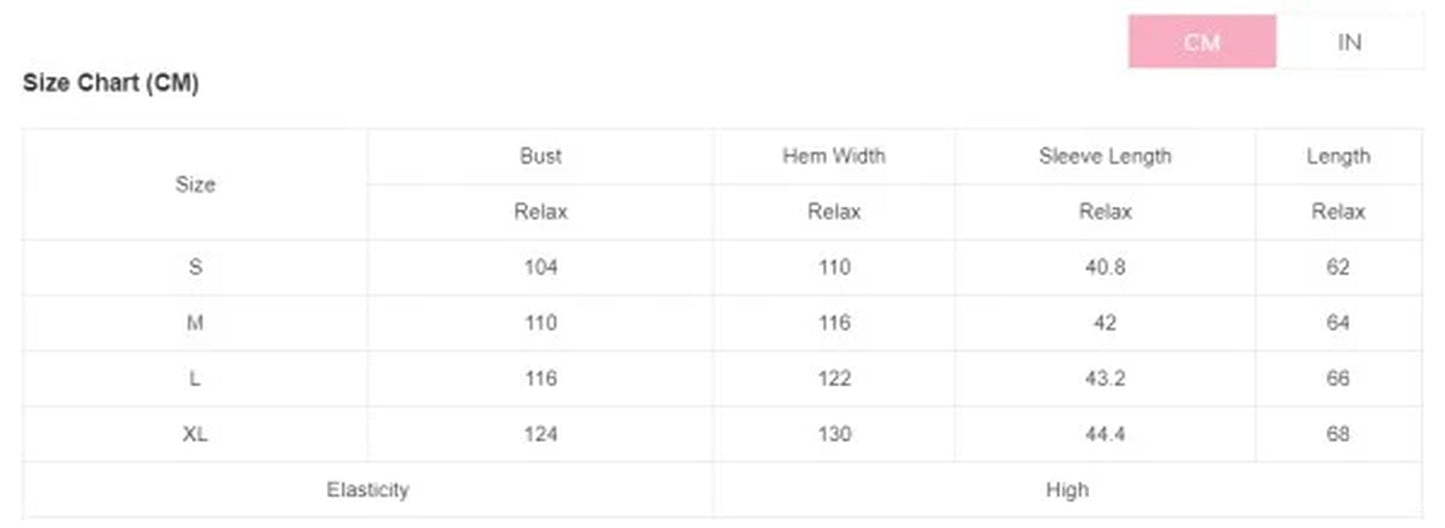Click the Sleeve Length column header
1445x528 pixels.
pos(1105,156)
